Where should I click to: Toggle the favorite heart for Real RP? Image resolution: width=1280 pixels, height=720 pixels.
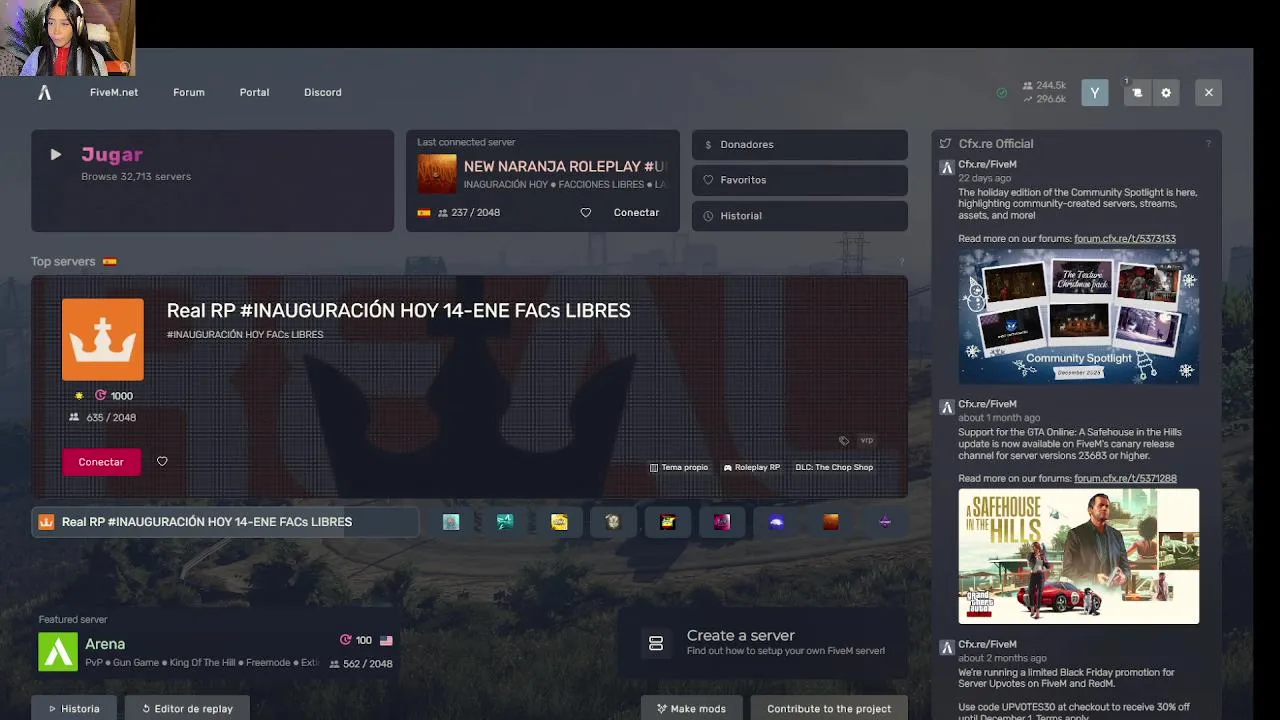pyautogui.click(x=162, y=461)
